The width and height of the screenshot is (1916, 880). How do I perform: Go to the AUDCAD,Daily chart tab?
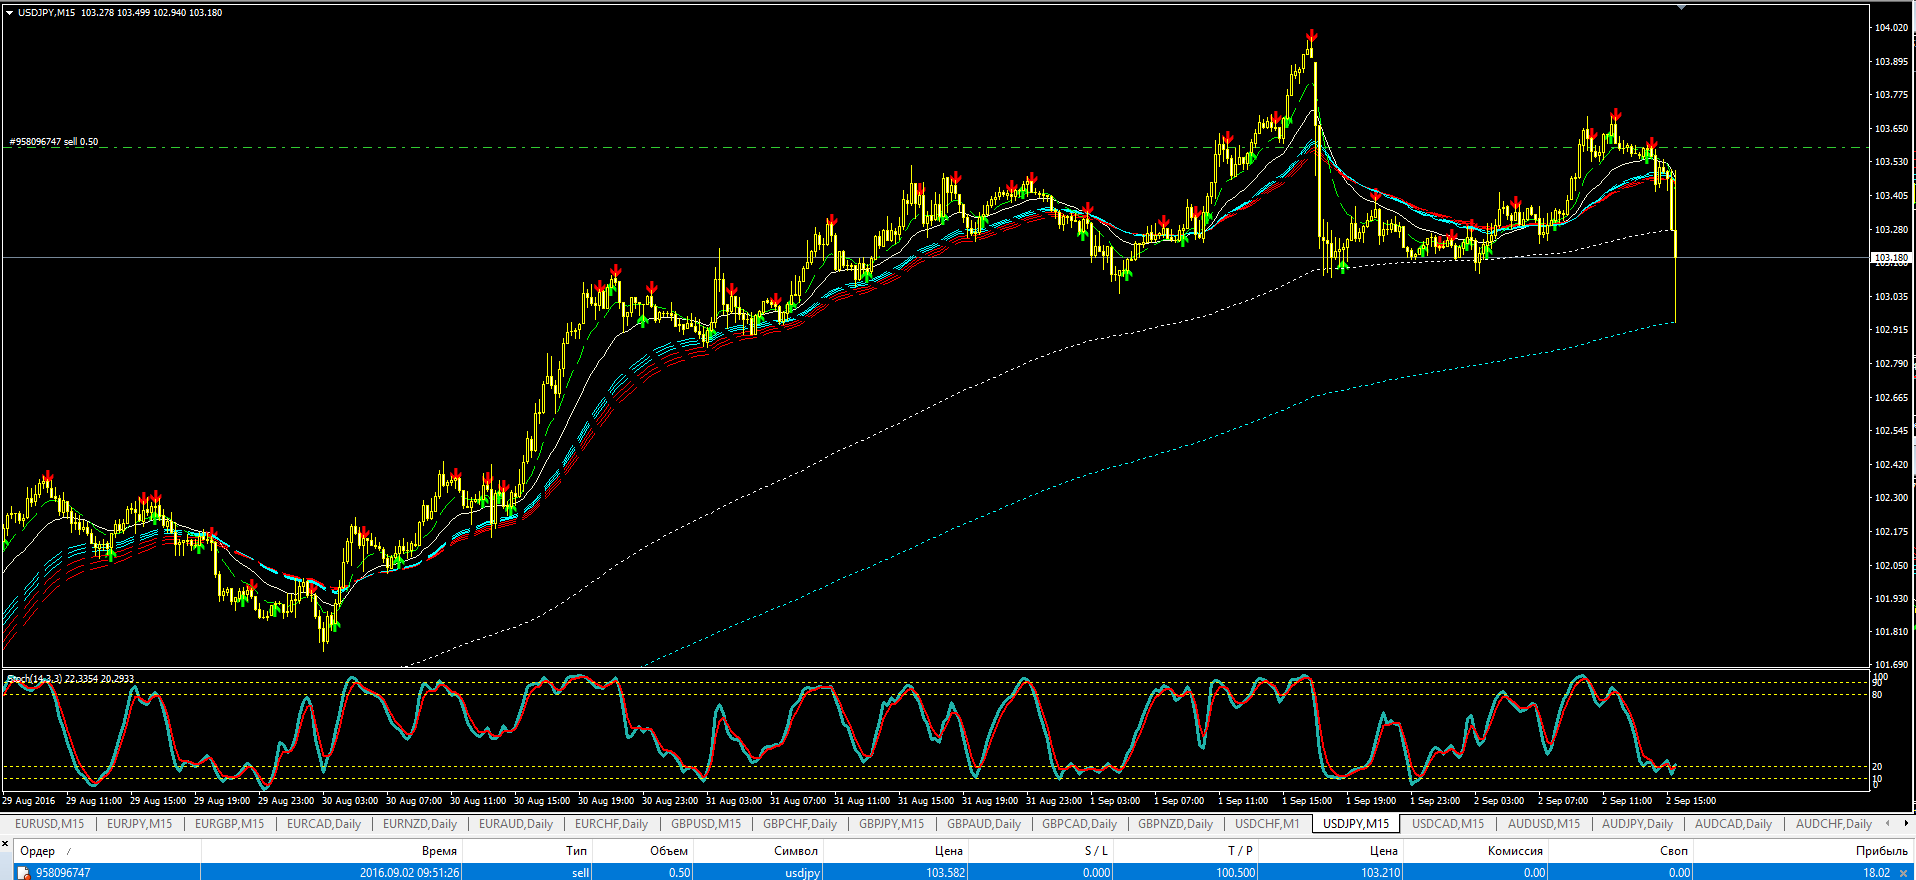coord(1733,824)
